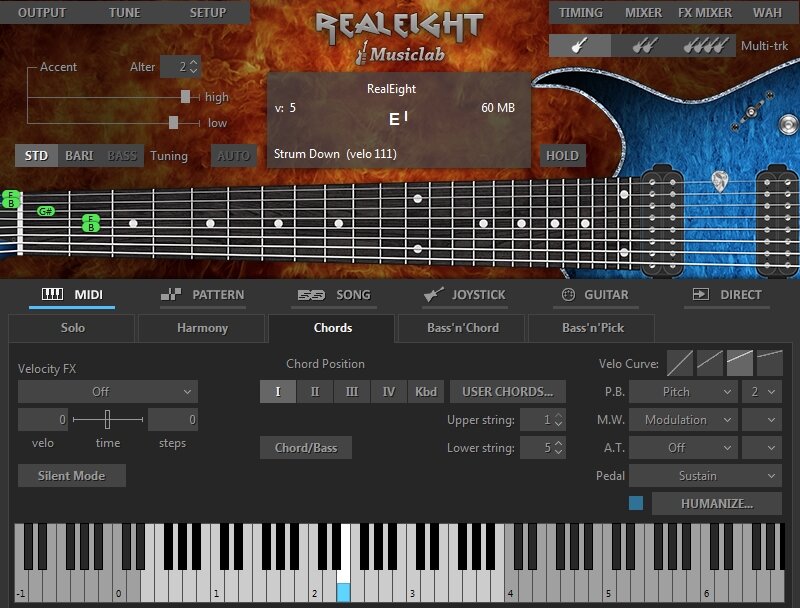The image size is (800, 608).
Task: Switch to the Harmony tab
Action: pos(202,328)
